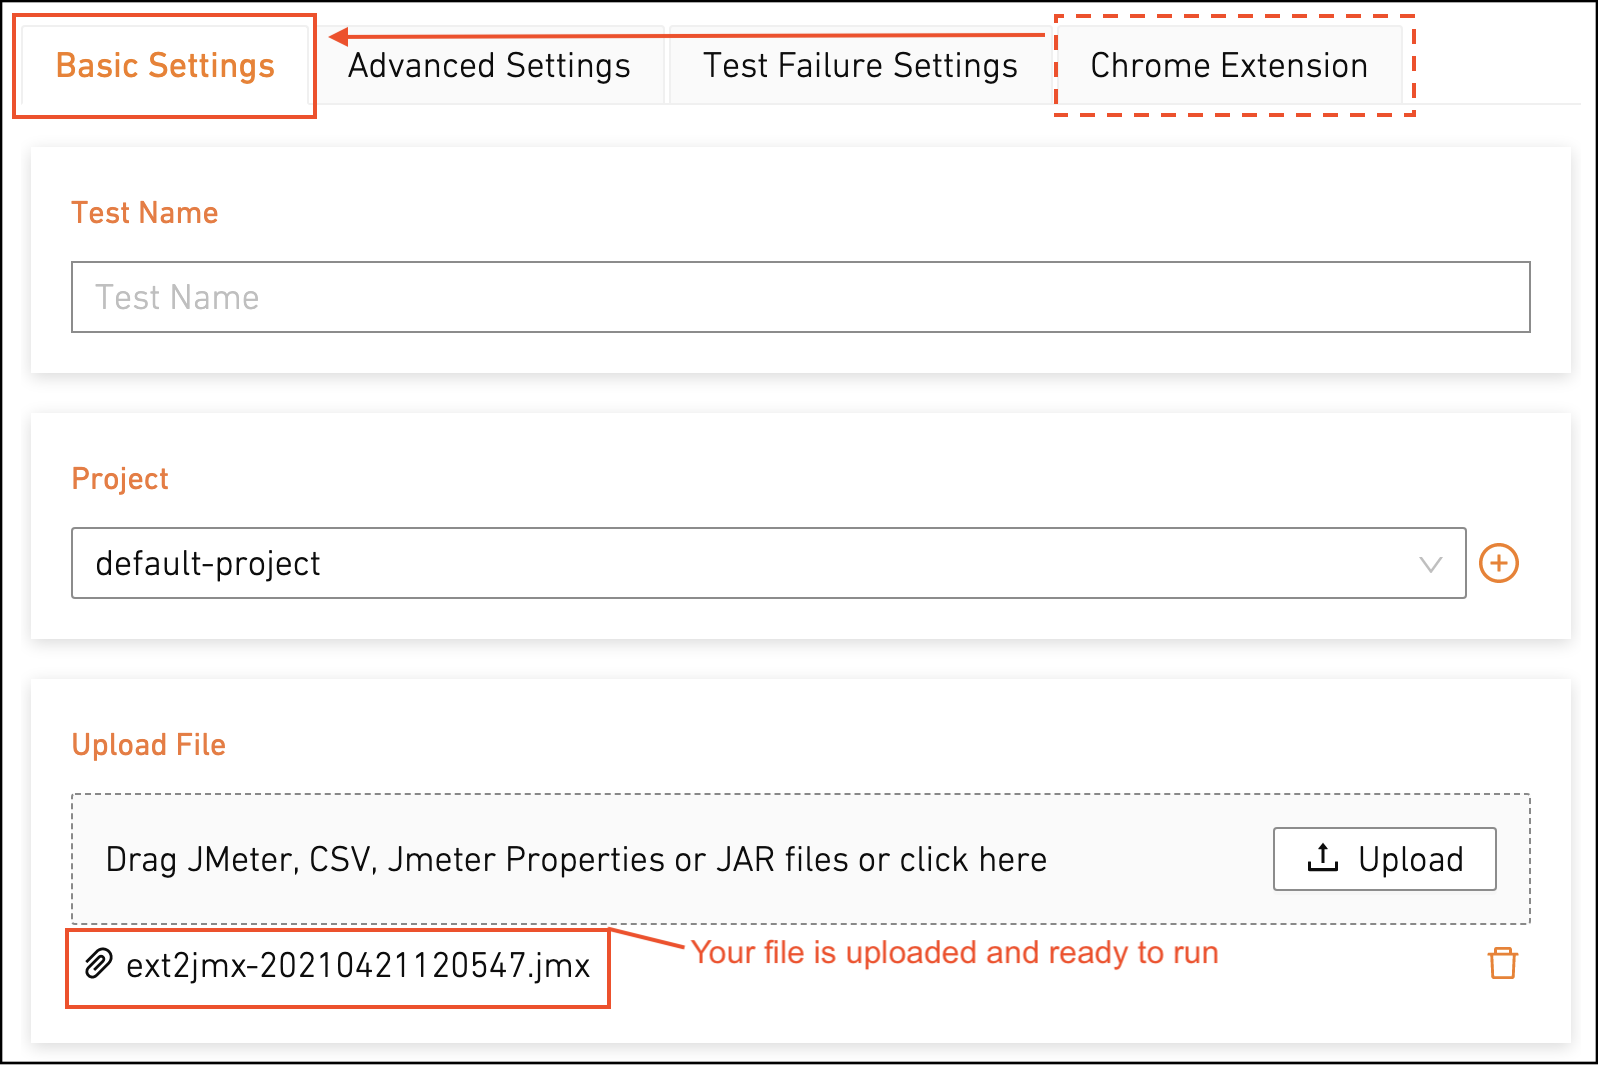Click the ext2jmx-20210421120547.jmx file name
1598x1065 pixels.
(358, 965)
